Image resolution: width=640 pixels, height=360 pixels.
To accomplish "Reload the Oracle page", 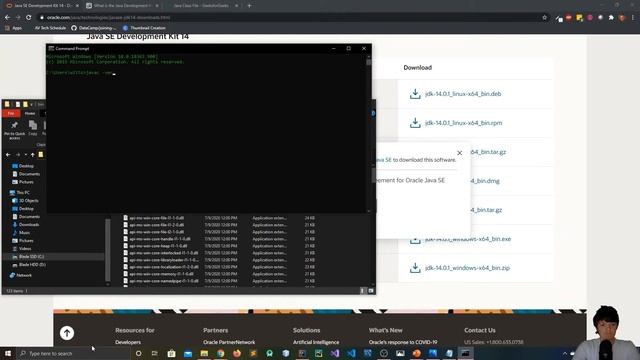I will tap(29, 18).
